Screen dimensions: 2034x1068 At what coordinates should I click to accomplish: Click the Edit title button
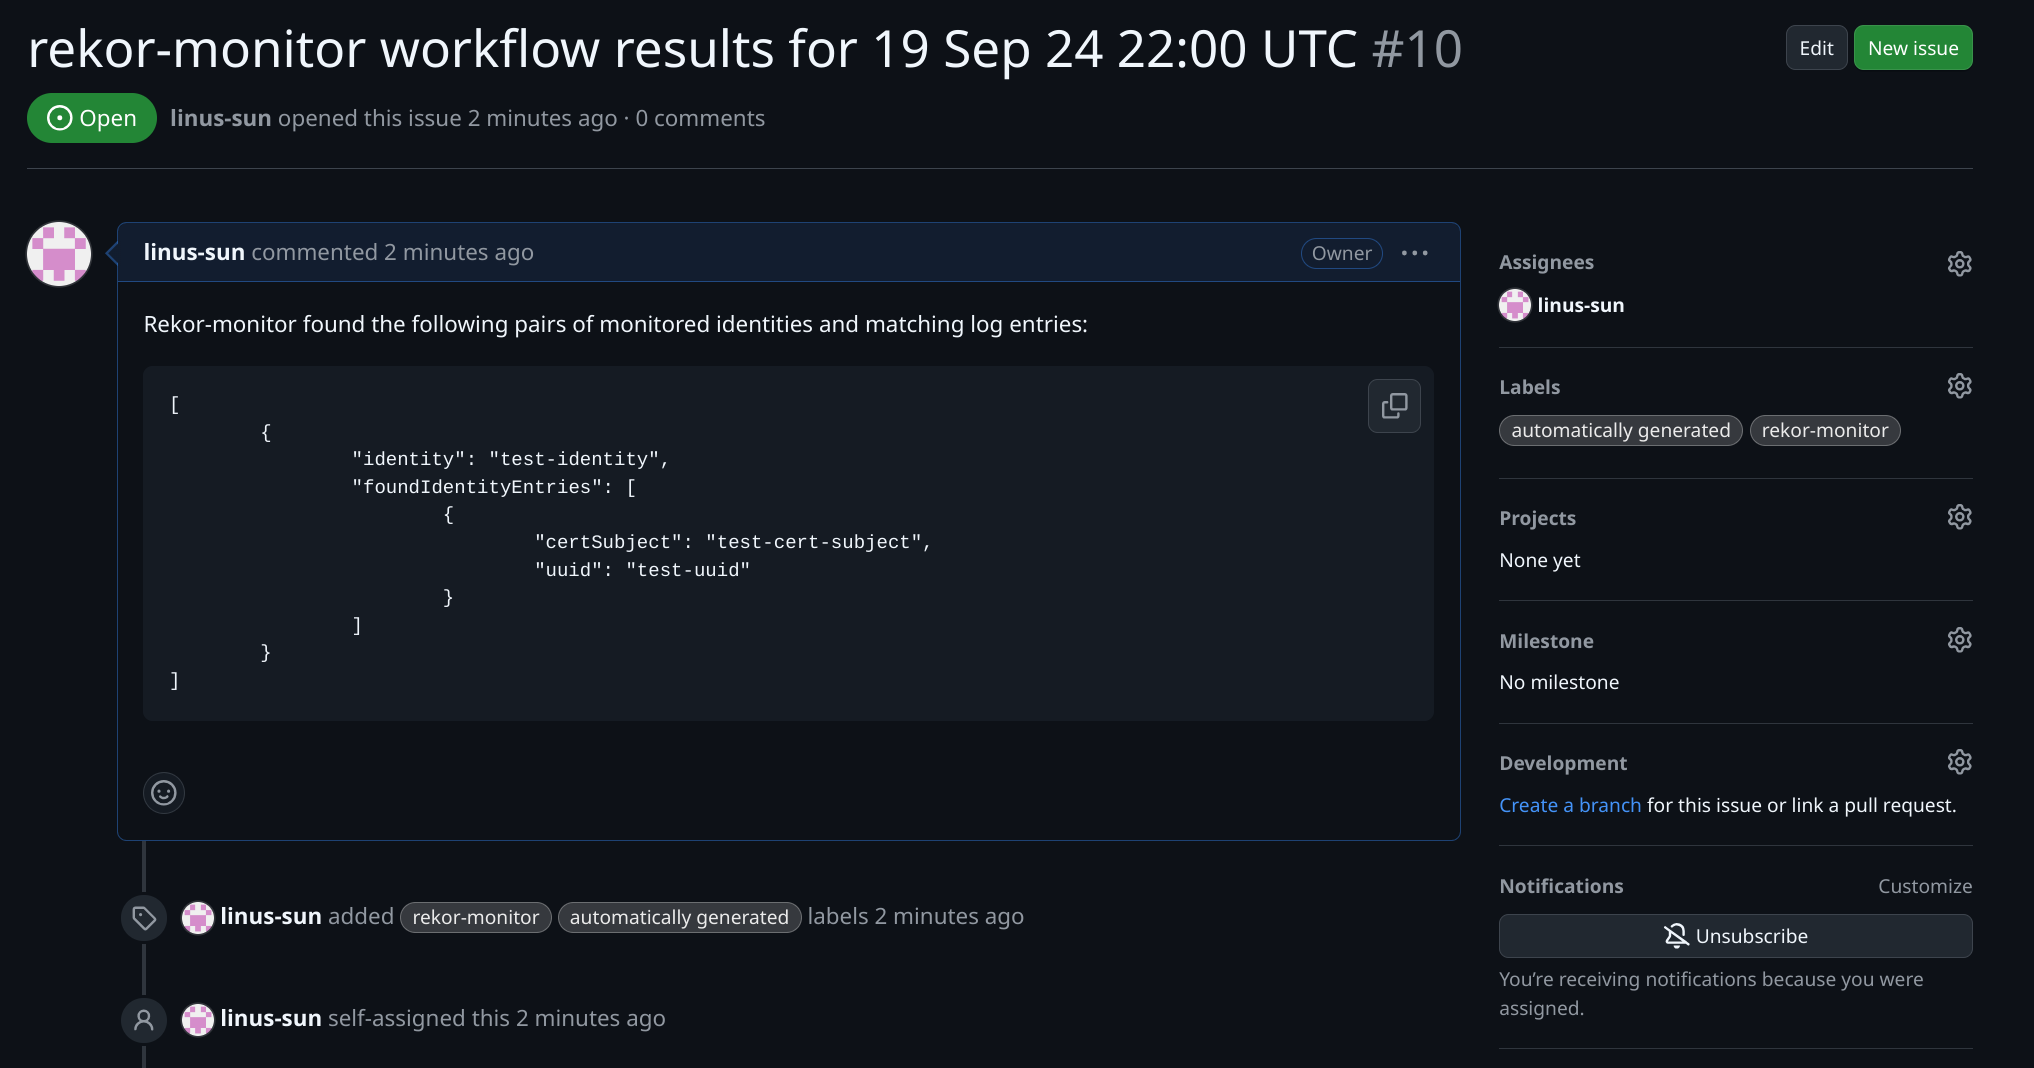pos(1816,48)
